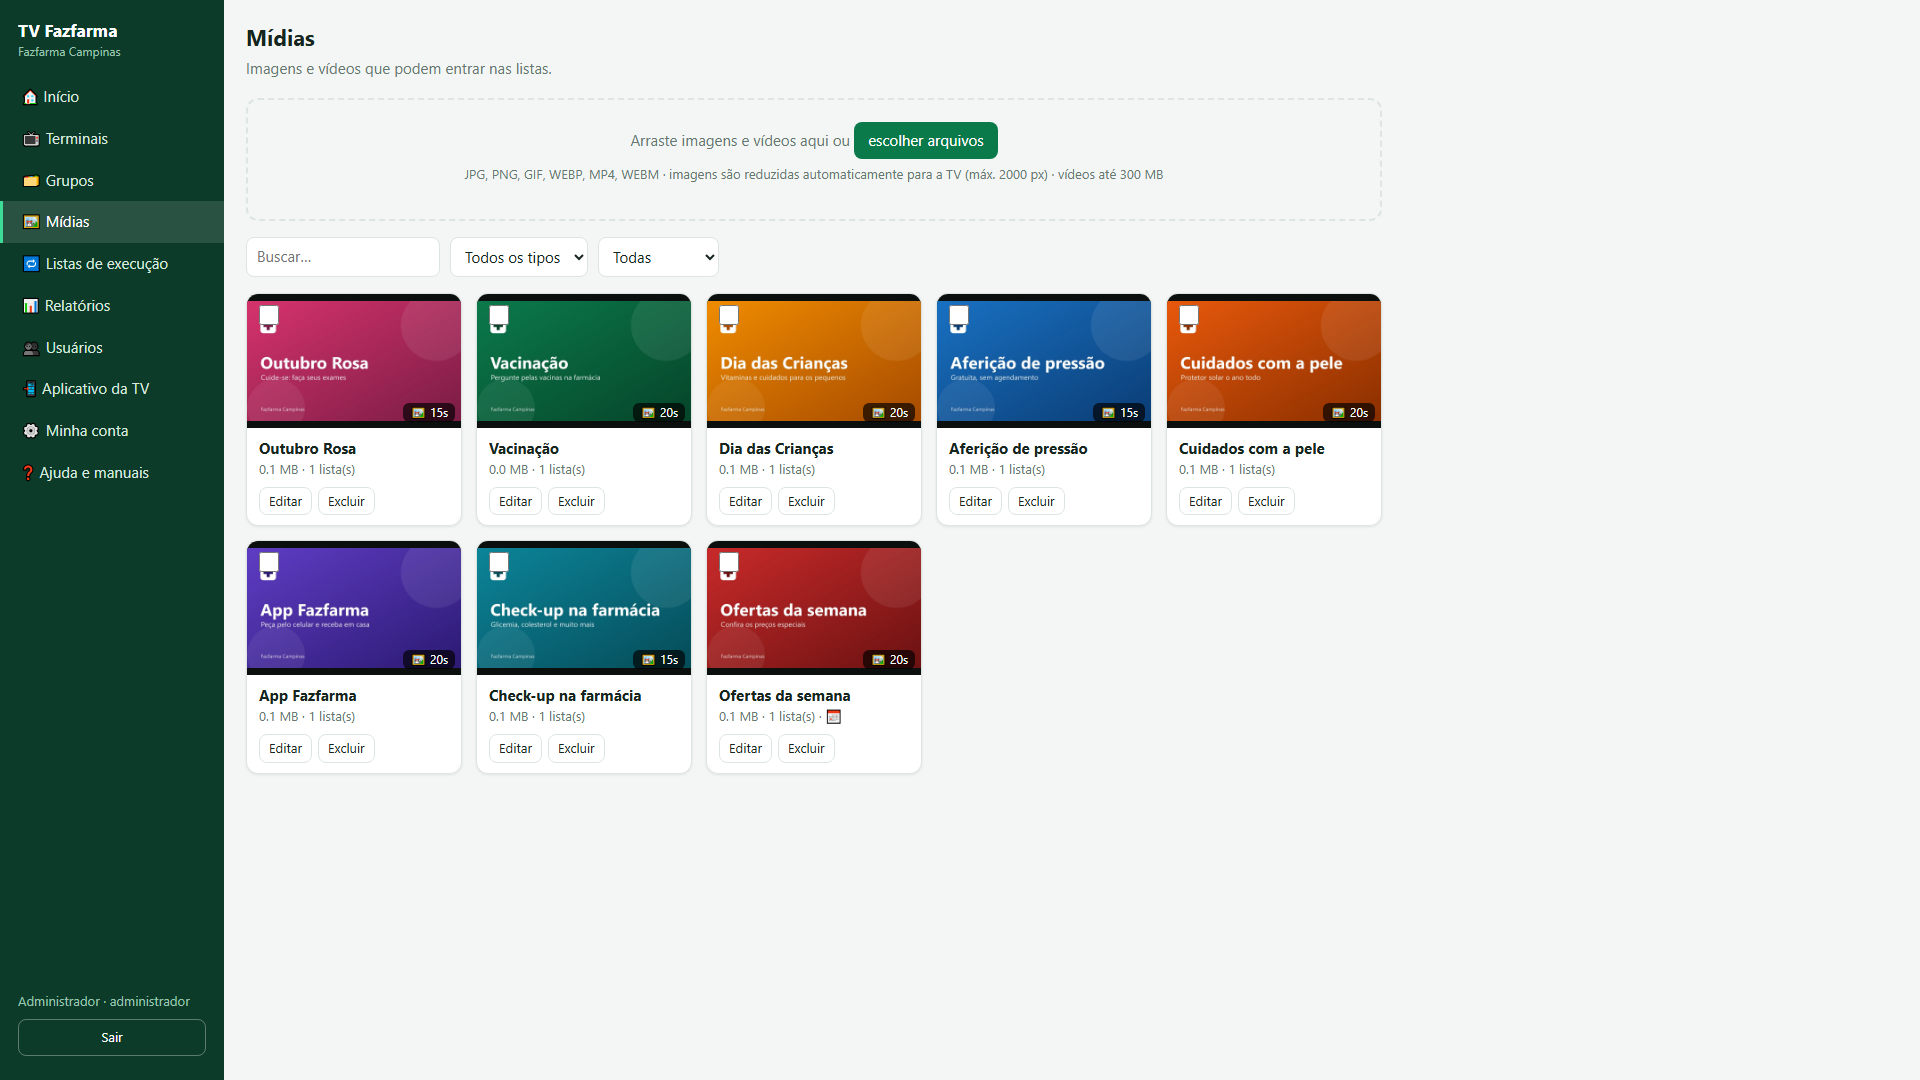The image size is (1920, 1080).
Task: Open Listas de execução via its loop icon
Action: pyautogui.click(x=31, y=264)
